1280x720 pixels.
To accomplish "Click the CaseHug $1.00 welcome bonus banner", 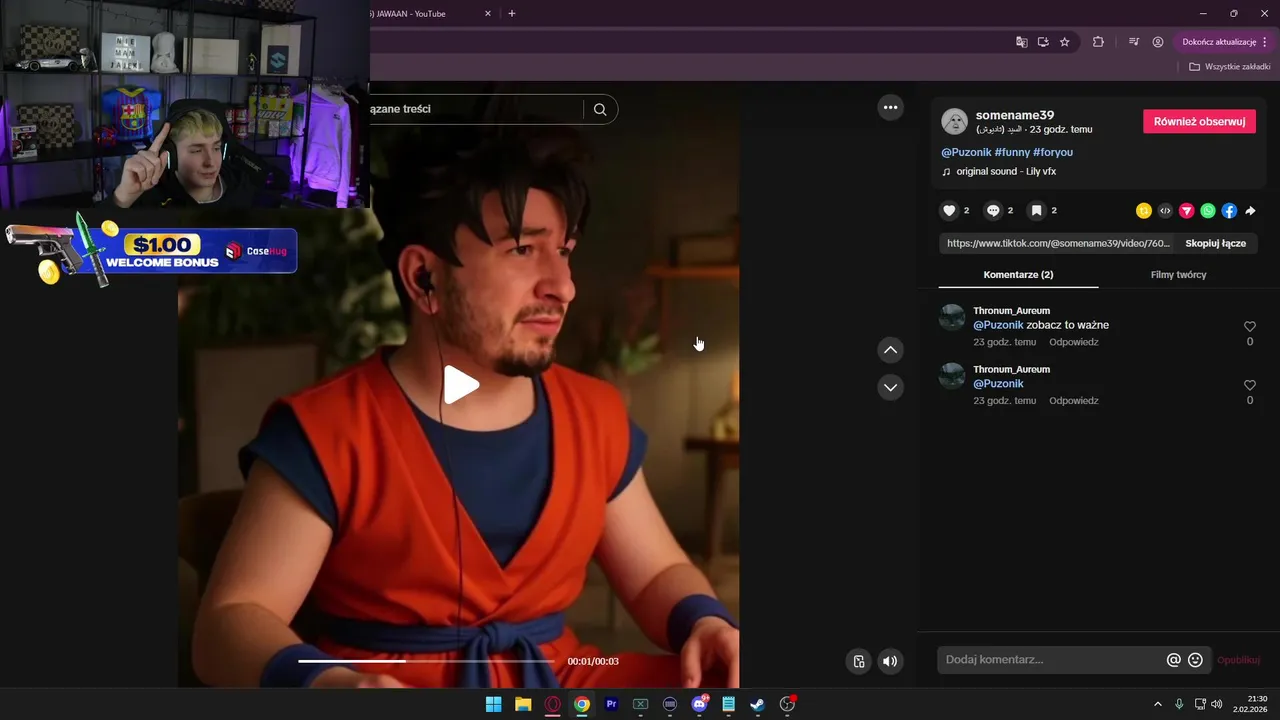I will pyautogui.click(x=150, y=250).
